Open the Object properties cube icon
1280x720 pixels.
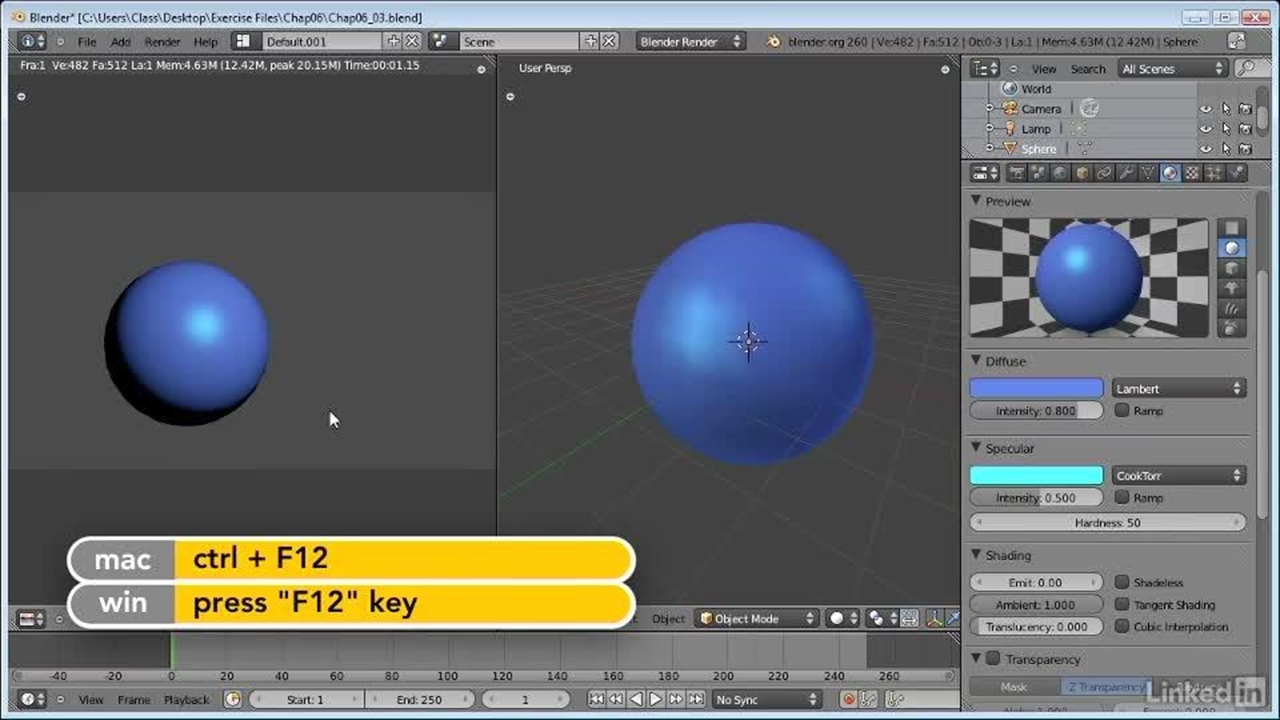pos(1082,173)
